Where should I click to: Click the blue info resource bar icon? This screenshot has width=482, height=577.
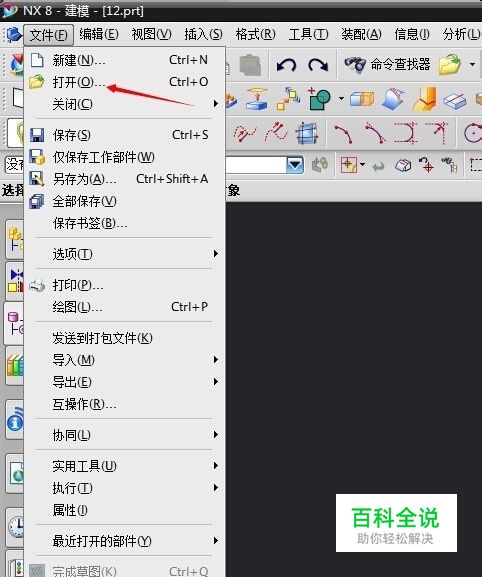(15, 420)
